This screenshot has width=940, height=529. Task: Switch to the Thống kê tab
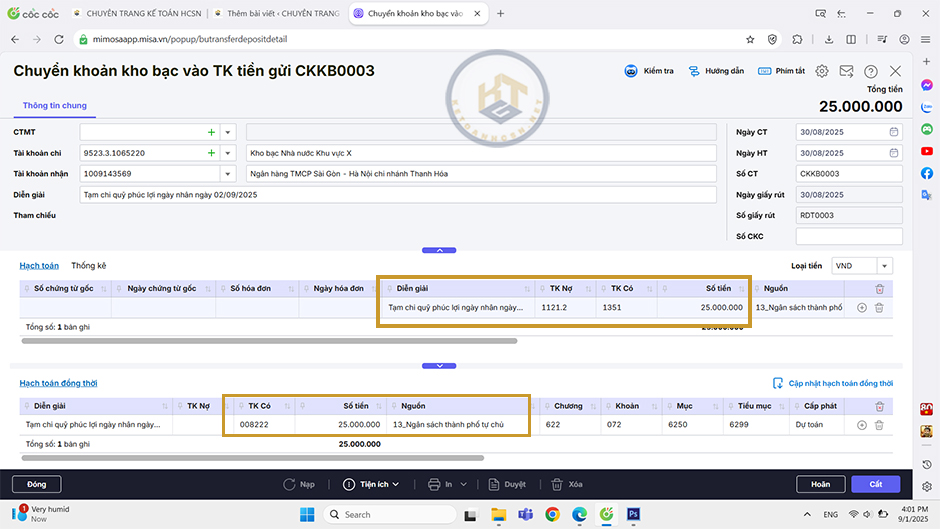88,266
